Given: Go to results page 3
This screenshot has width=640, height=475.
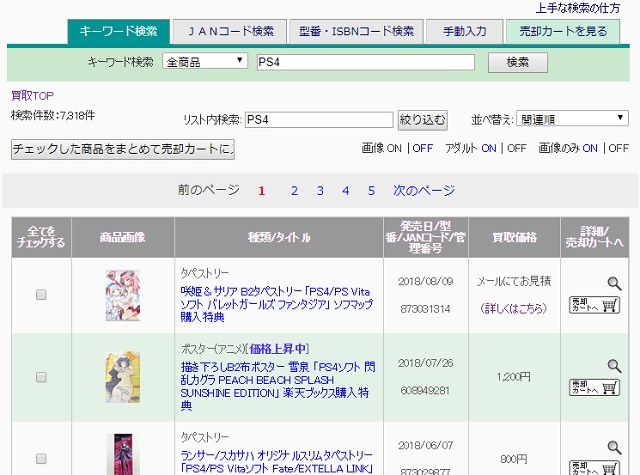Looking at the screenshot, I should 320,191.
